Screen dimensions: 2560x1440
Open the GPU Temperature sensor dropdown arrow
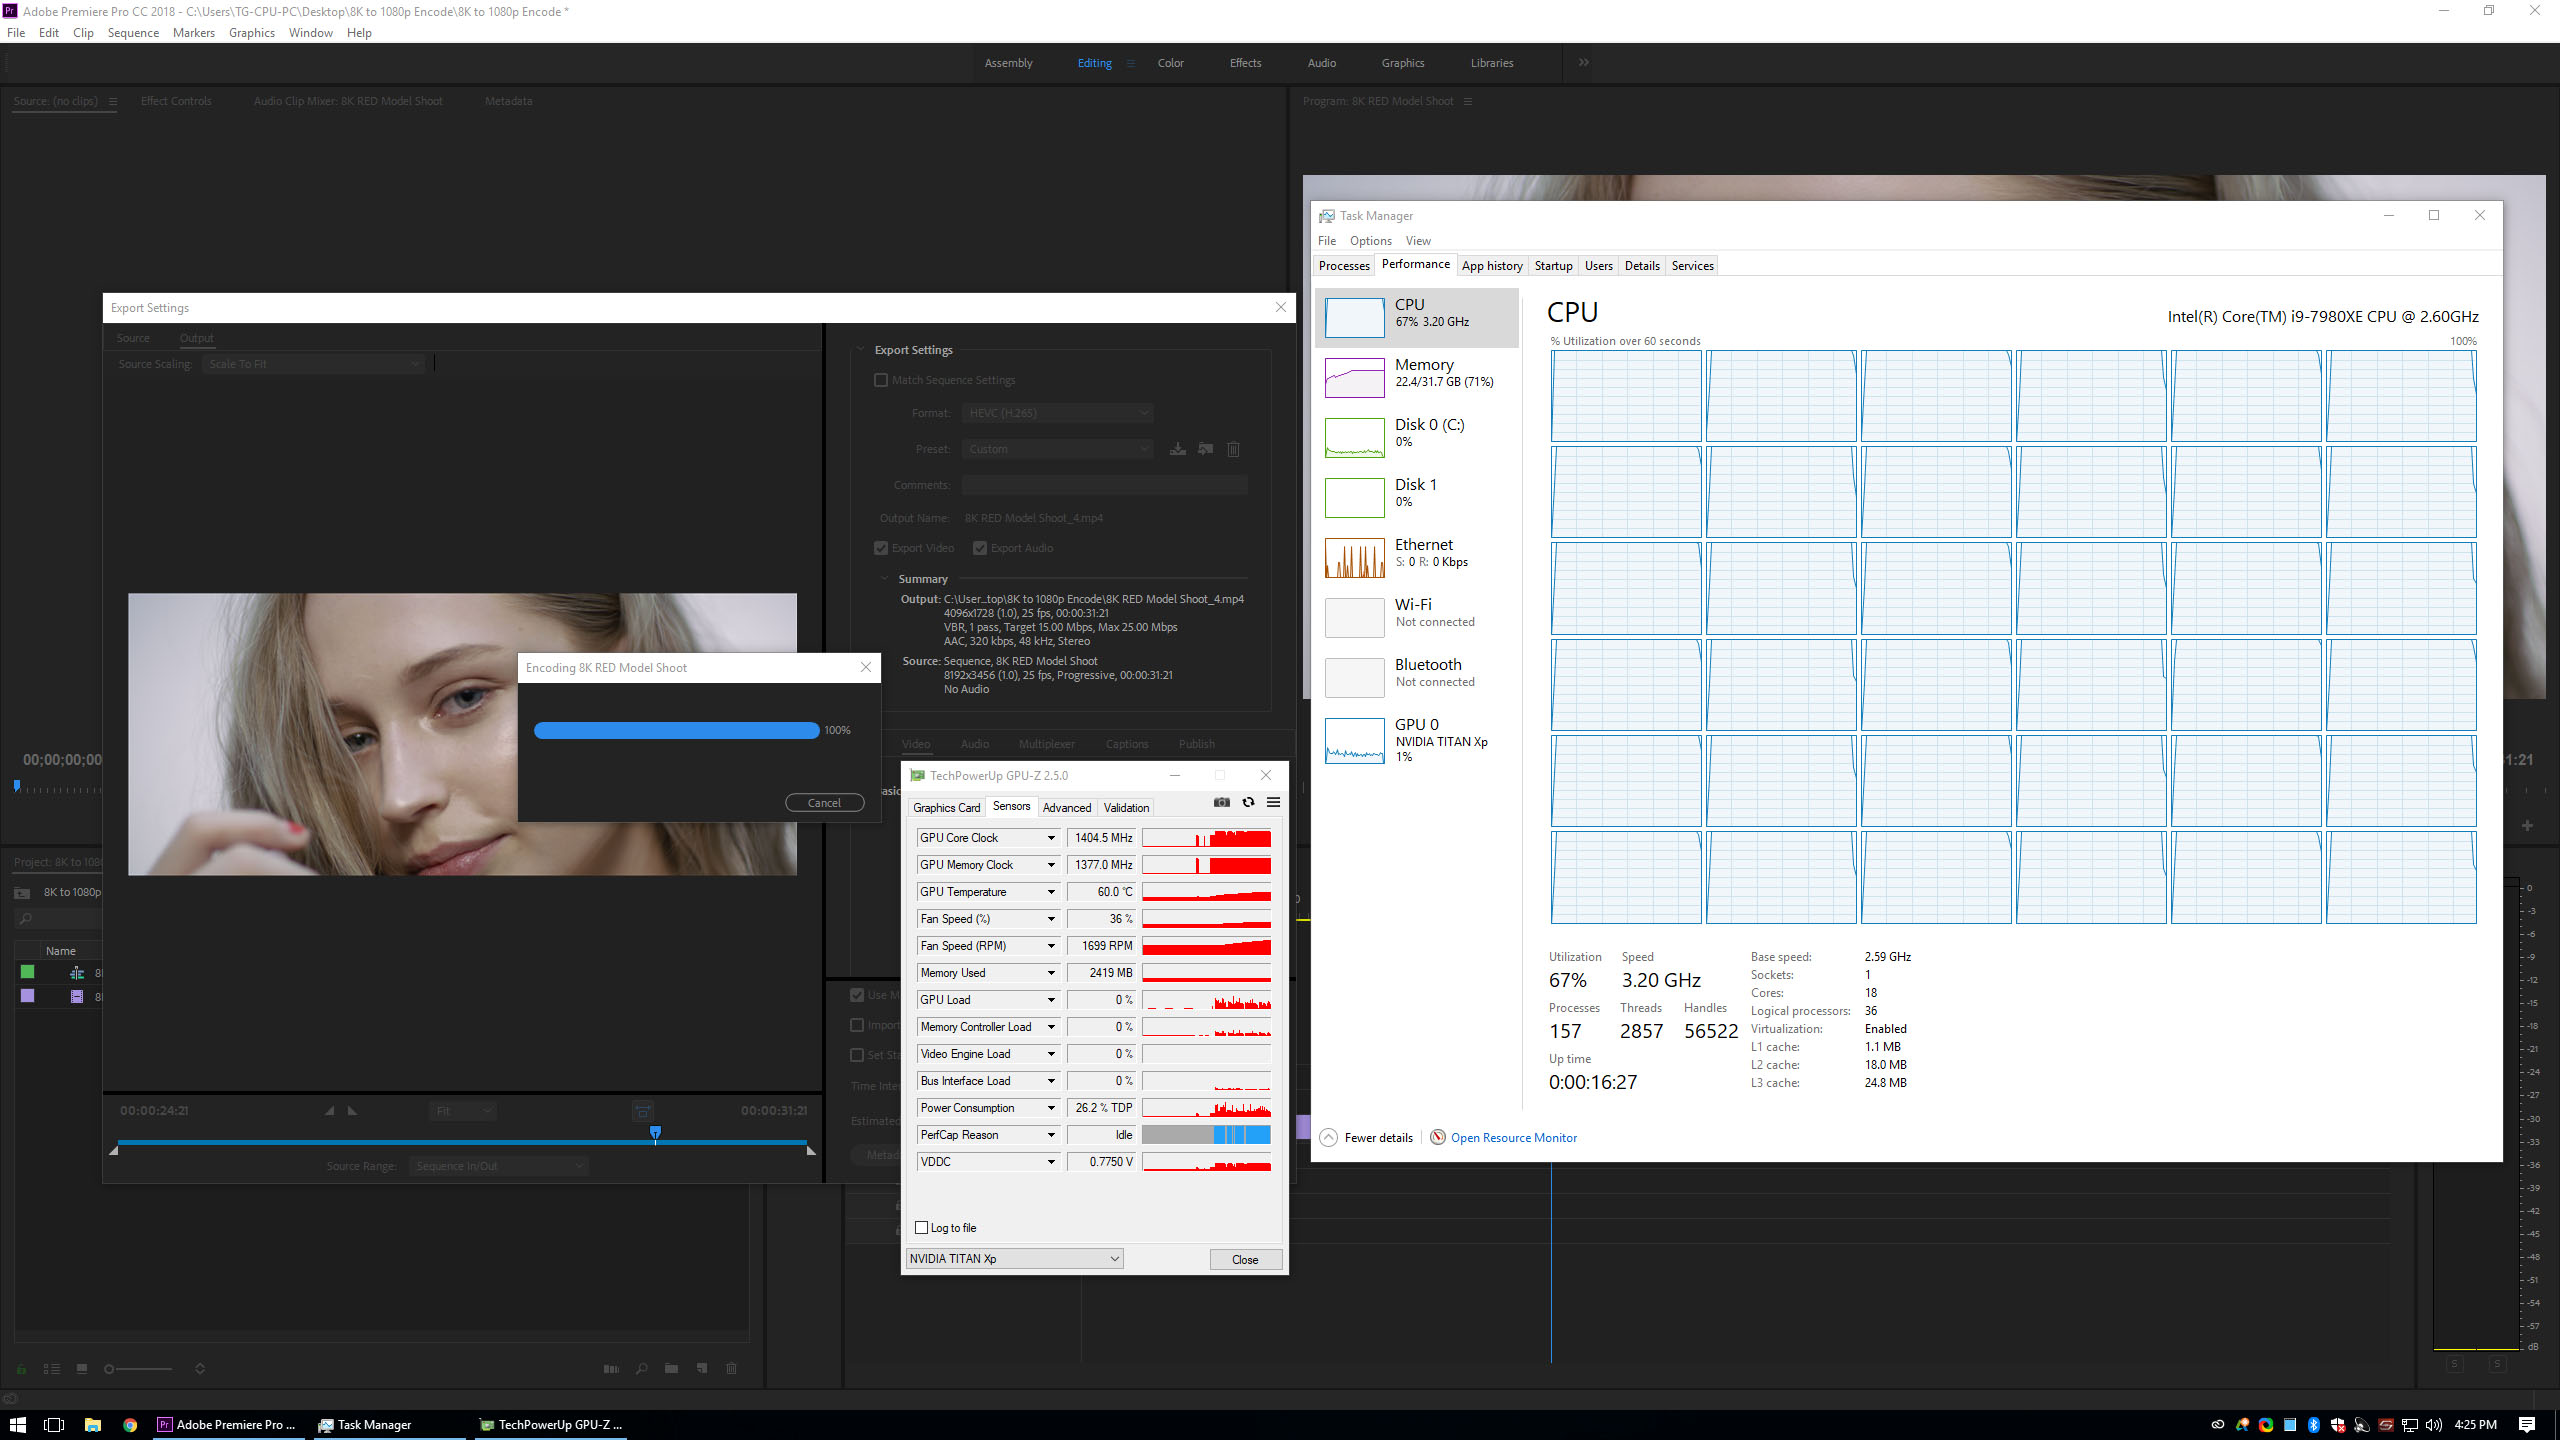[1051, 892]
